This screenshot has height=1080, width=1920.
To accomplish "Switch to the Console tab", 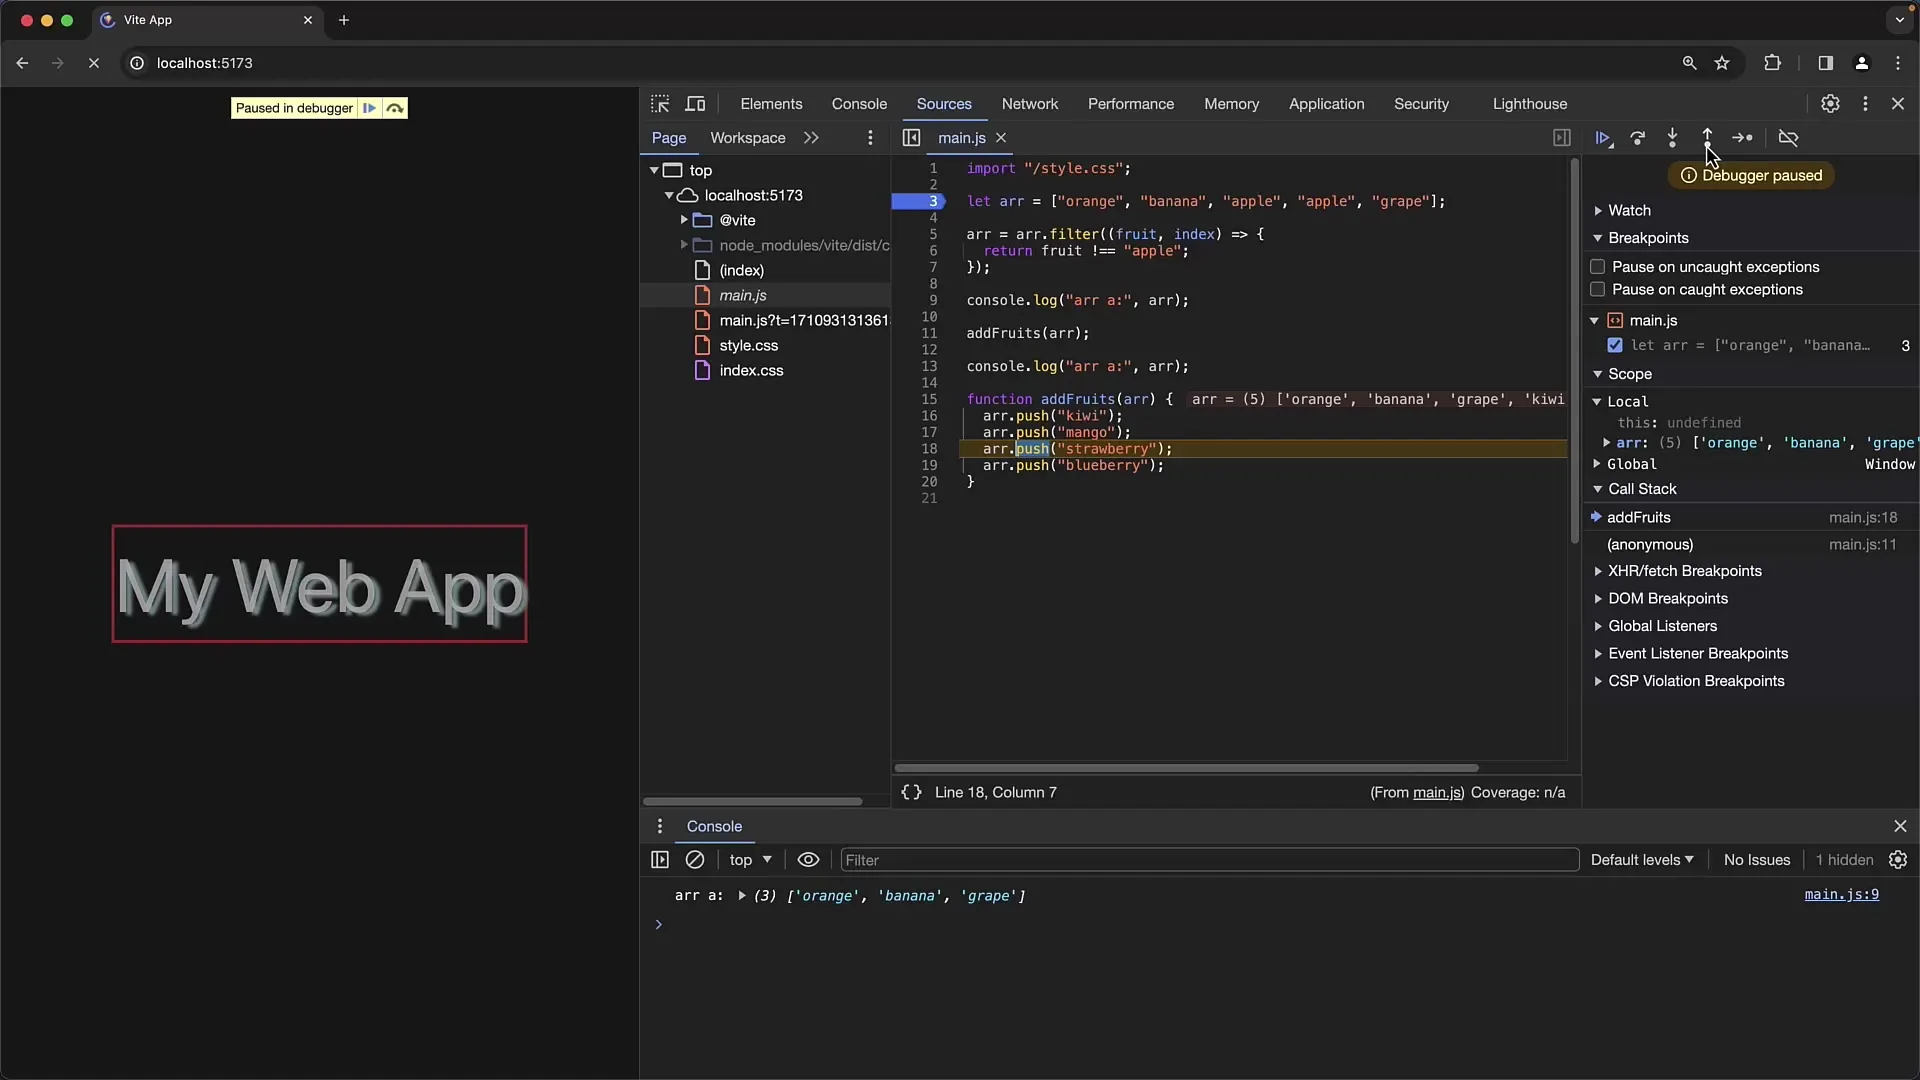I will (859, 104).
